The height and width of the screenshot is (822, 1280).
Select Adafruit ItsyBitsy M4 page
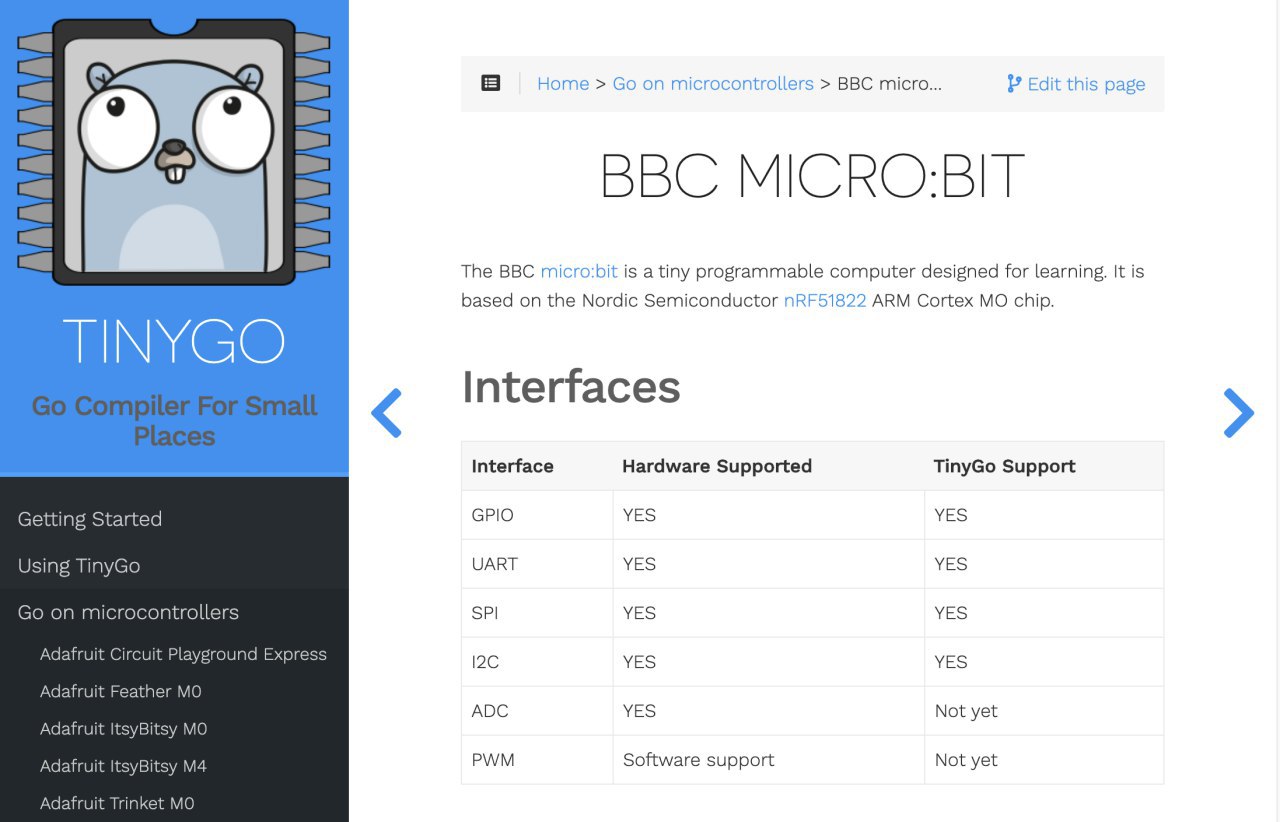(124, 766)
